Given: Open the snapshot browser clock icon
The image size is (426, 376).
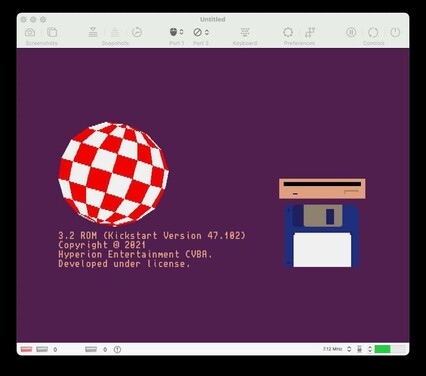Looking at the screenshot, I should (137, 32).
